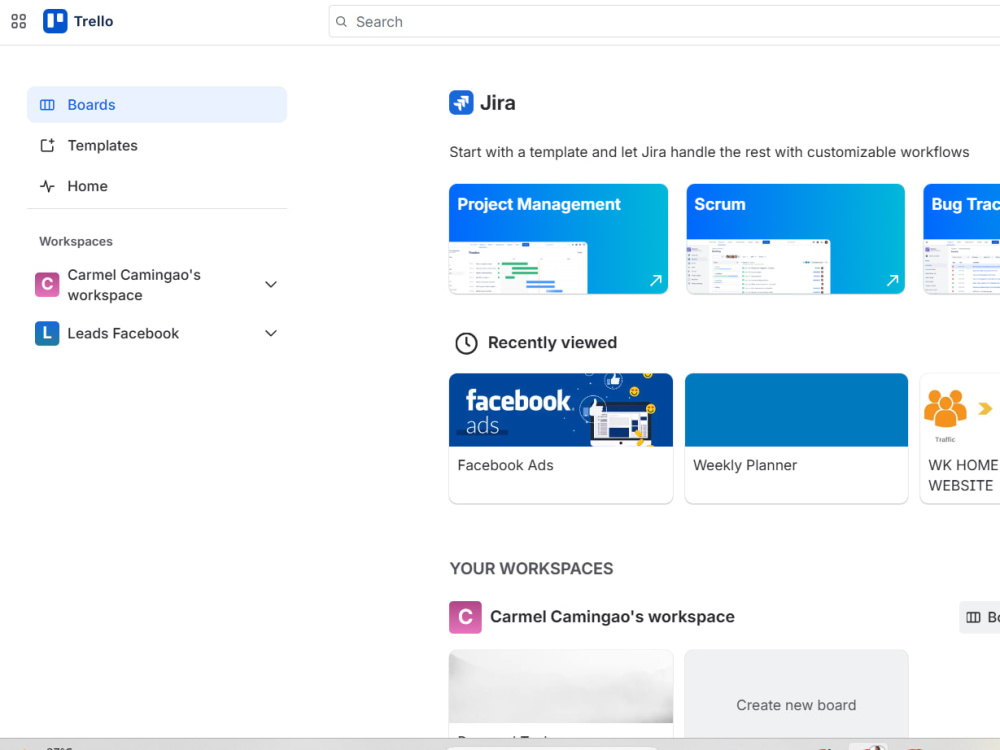The height and width of the screenshot is (750, 1000).
Task: Click the Weekly Planner board title
Action: tap(745, 466)
